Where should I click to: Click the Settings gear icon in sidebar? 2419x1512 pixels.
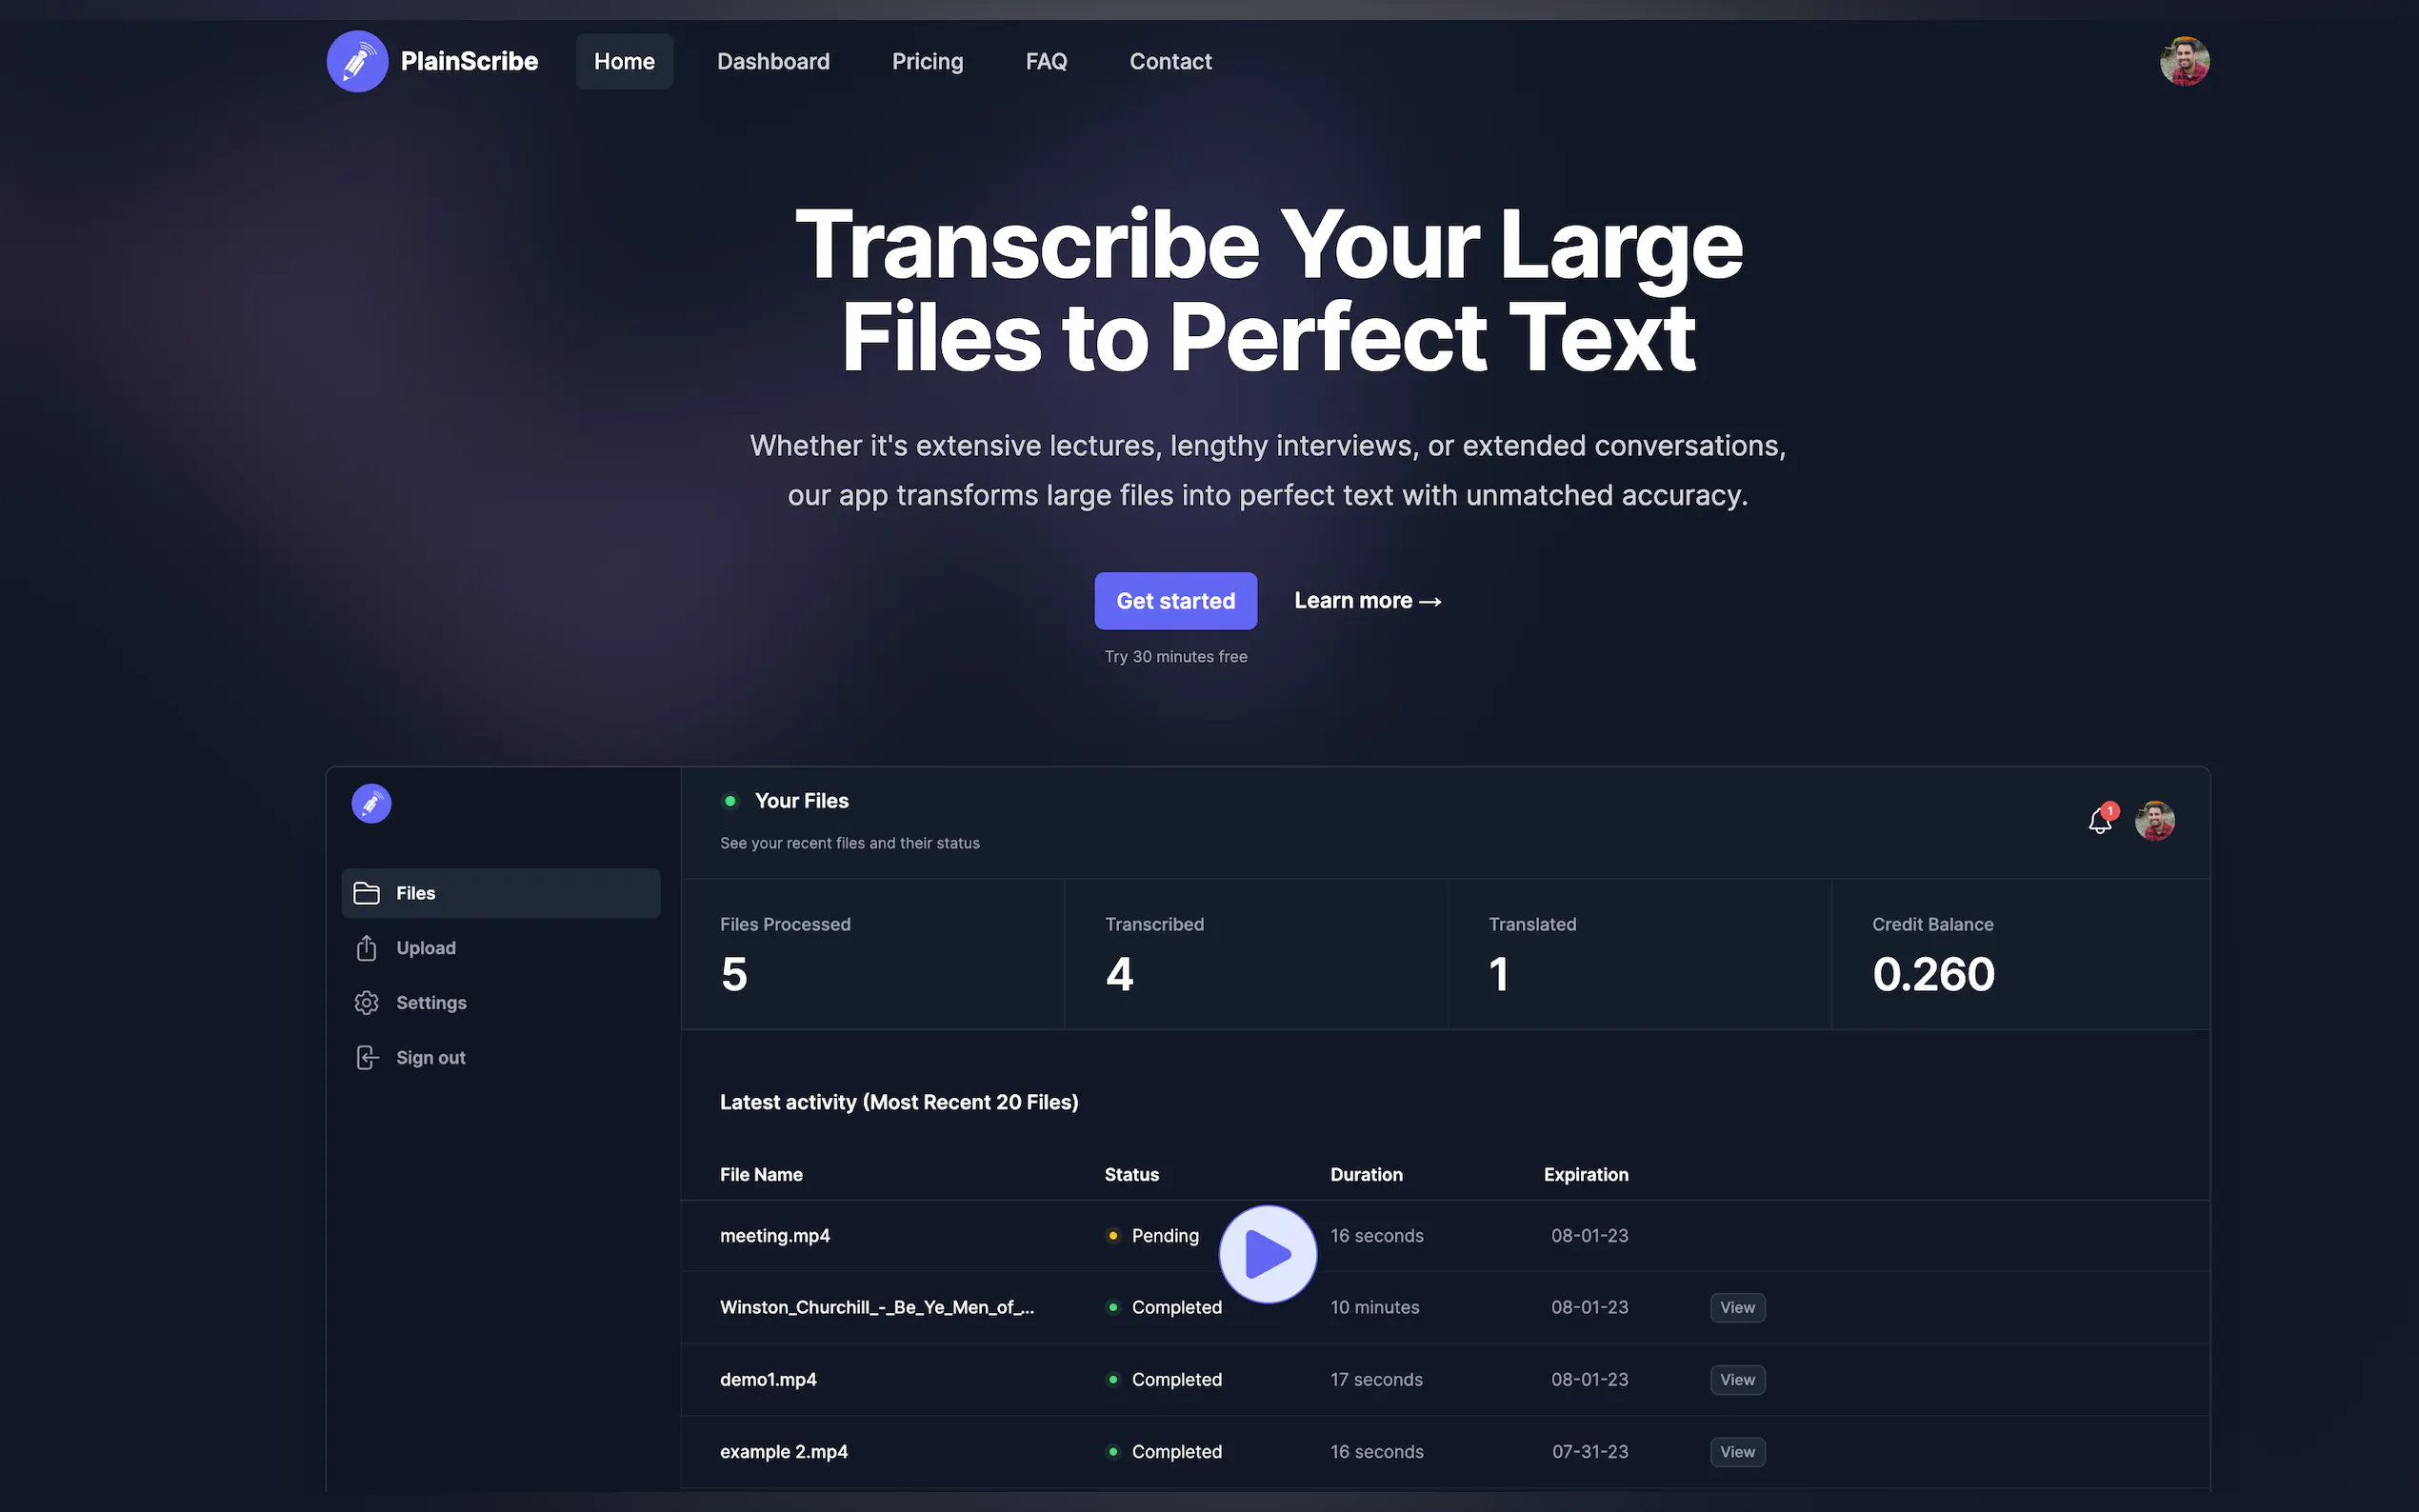click(x=367, y=1003)
